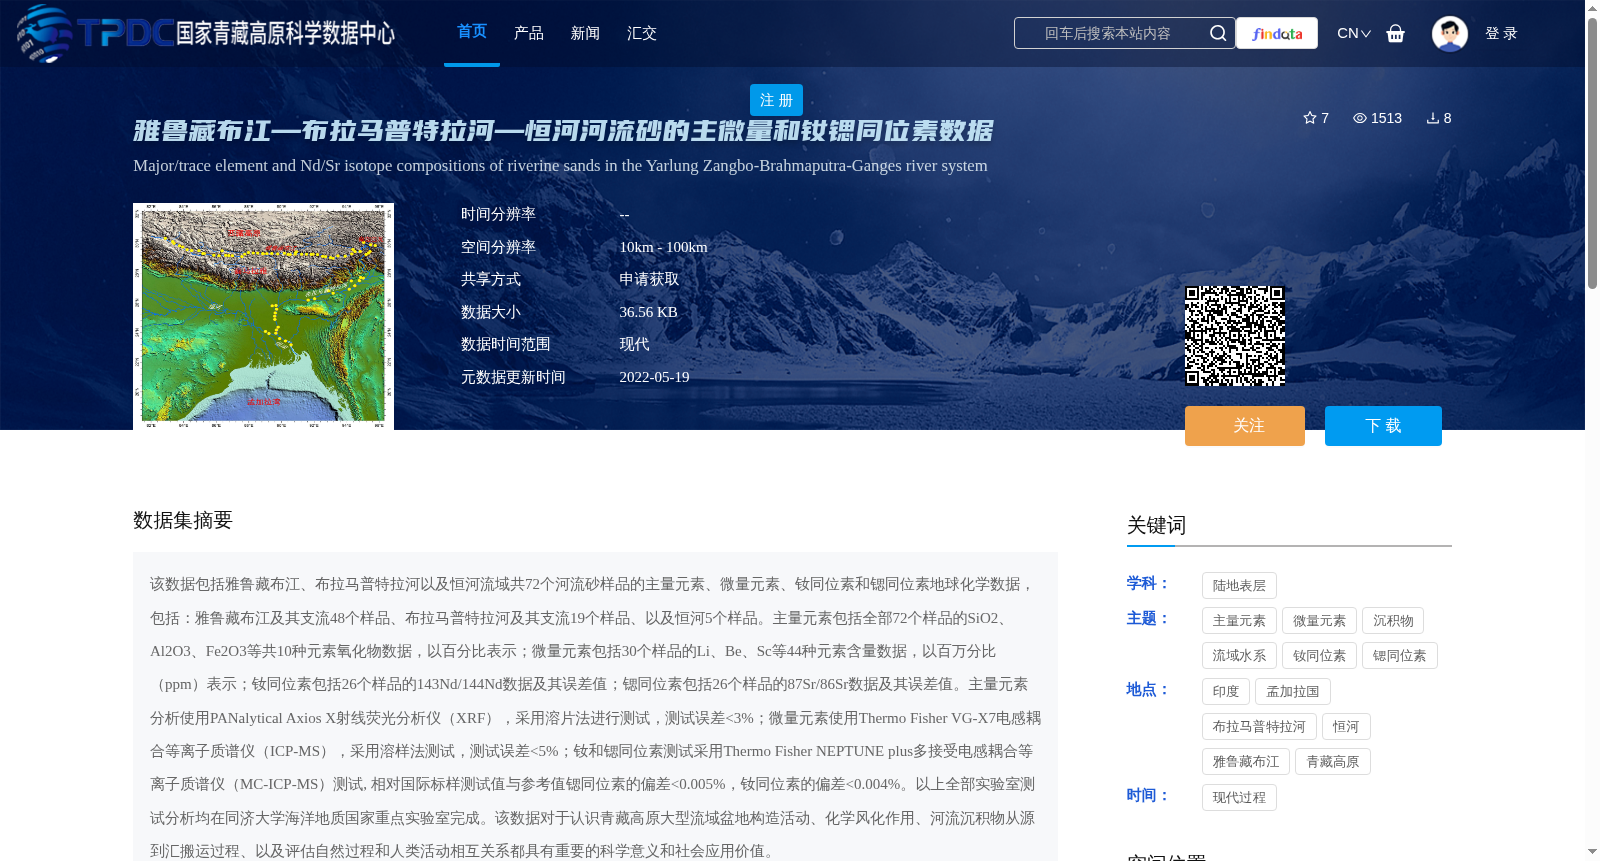The image size is (1600, 861).
Task: Click the 现代 data time range value
Action: (634, 345)
